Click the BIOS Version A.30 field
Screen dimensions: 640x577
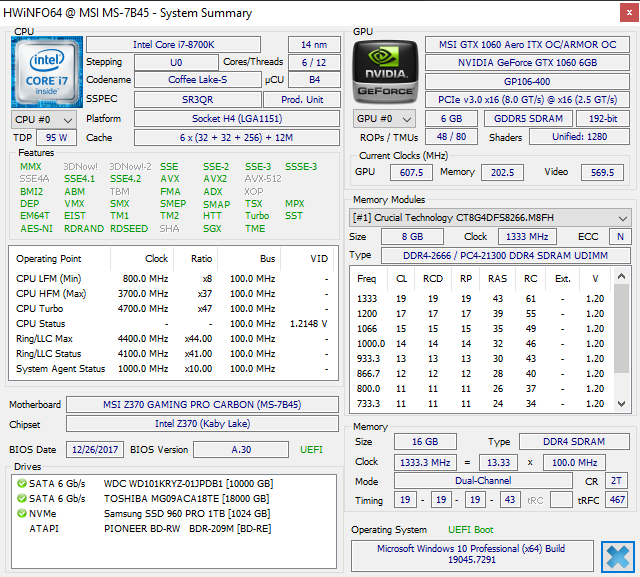coord(241,450)
